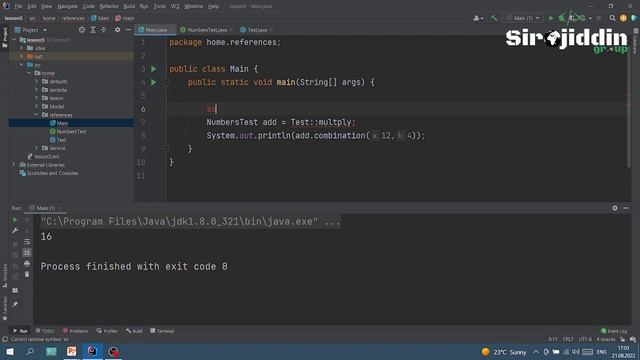Click the Collapse All icon in the Project panel
Screen dimensions: 640x360
(104, 30)
